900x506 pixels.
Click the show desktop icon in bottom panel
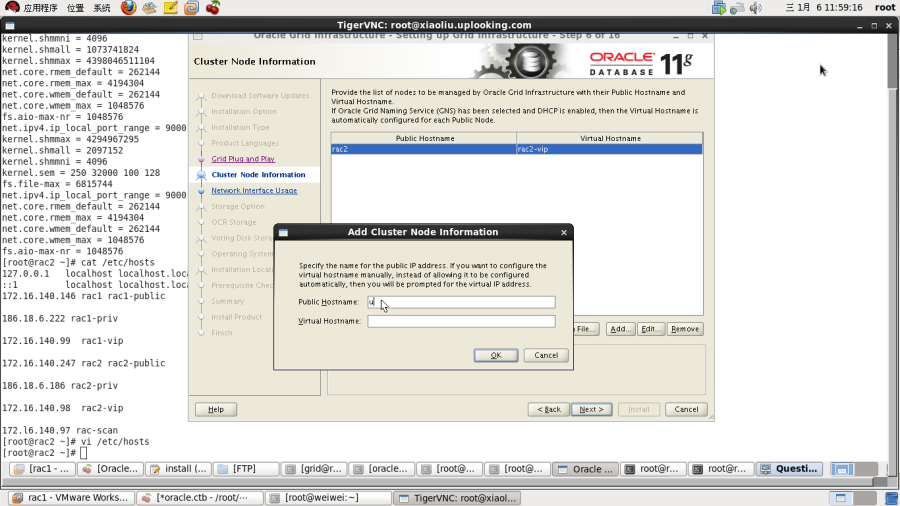(x=891, y=498)
